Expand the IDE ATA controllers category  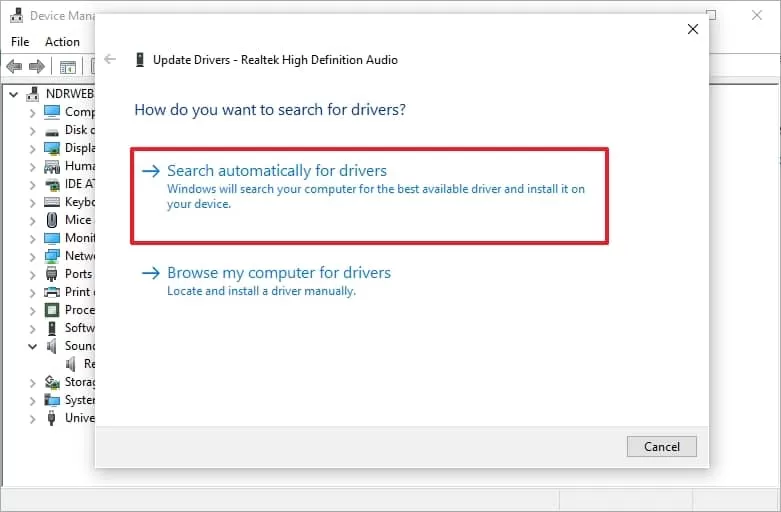(33, 184)
